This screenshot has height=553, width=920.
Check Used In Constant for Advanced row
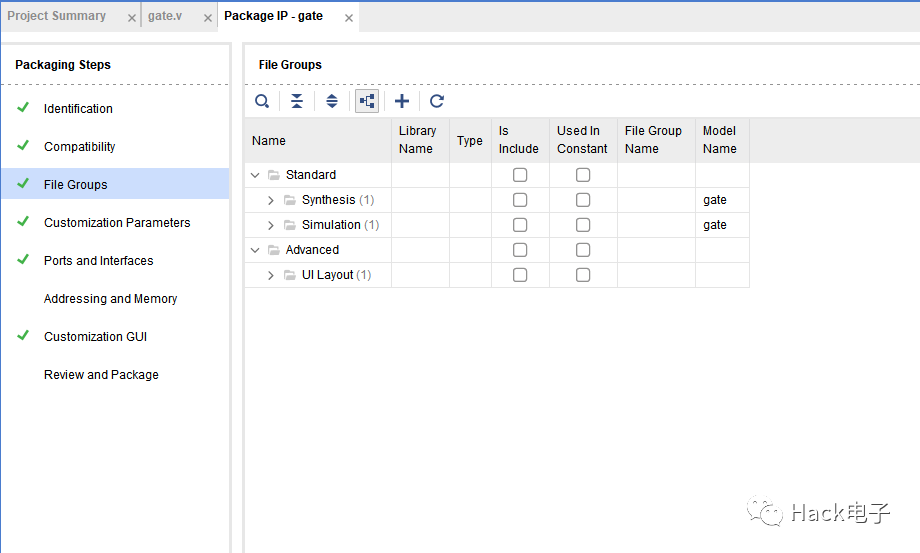coord(583,250)
